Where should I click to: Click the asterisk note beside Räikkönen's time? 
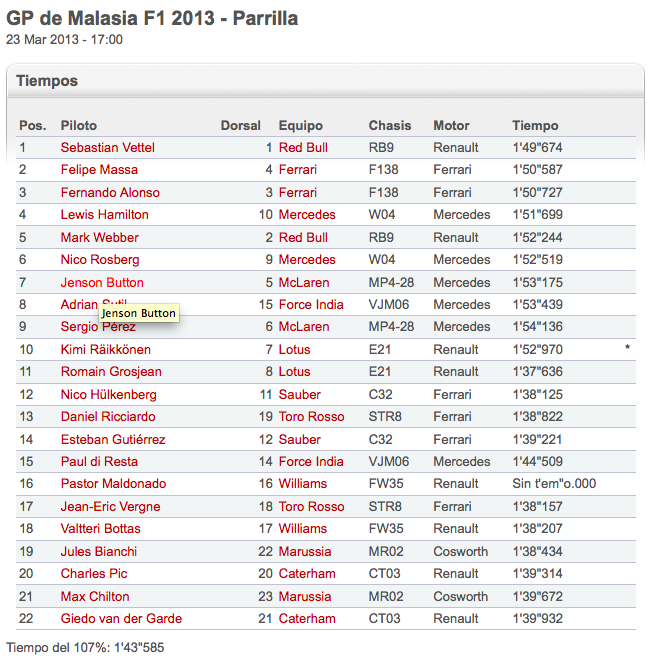627,348
